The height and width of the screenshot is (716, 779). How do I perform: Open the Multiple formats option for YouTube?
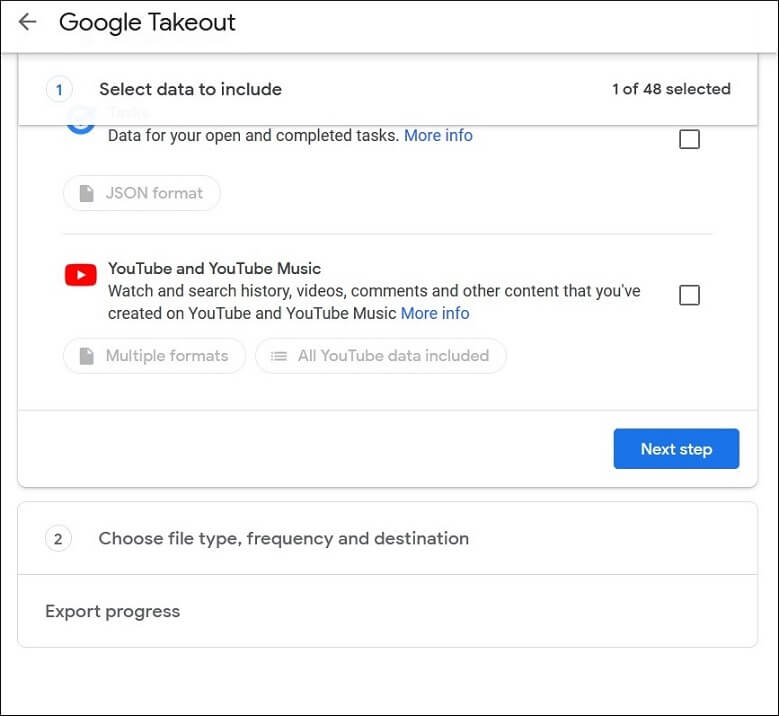pos(155,356)
